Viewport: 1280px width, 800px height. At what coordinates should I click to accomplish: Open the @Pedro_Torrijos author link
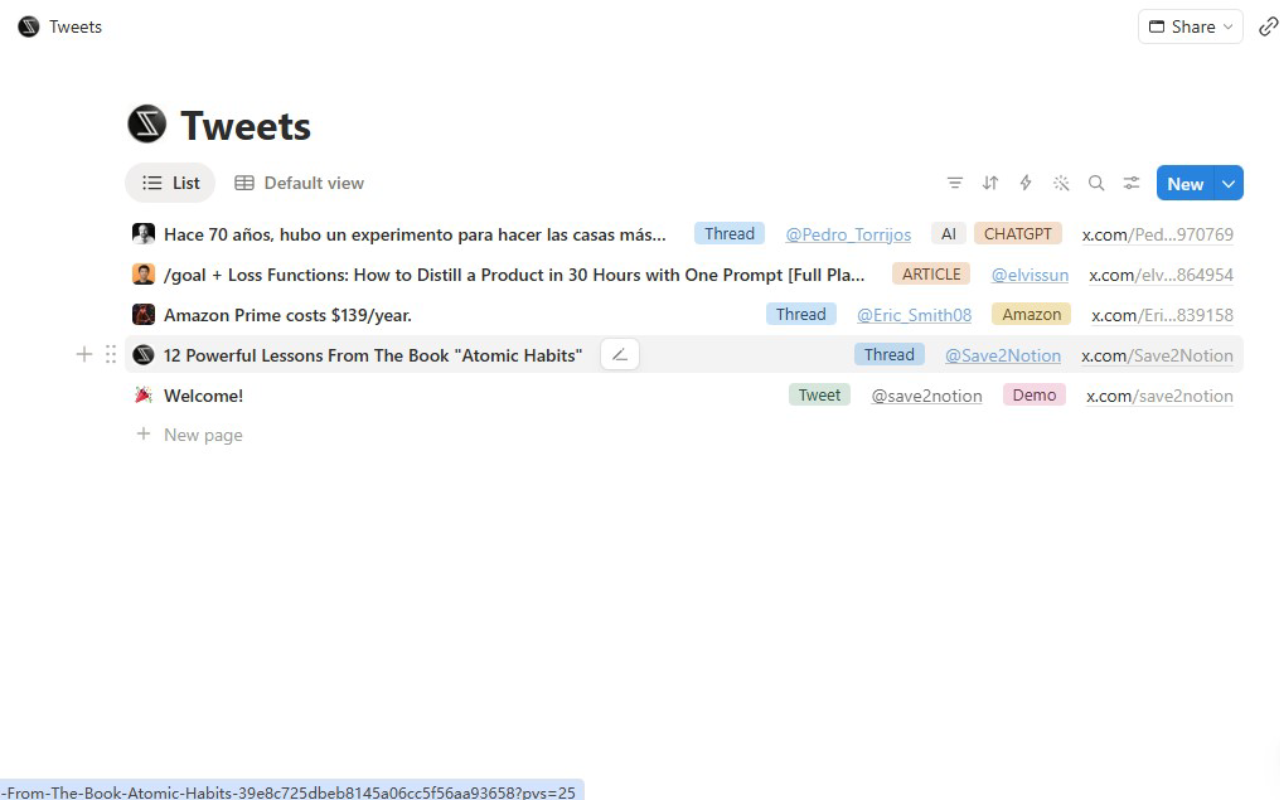coord(848,235)
